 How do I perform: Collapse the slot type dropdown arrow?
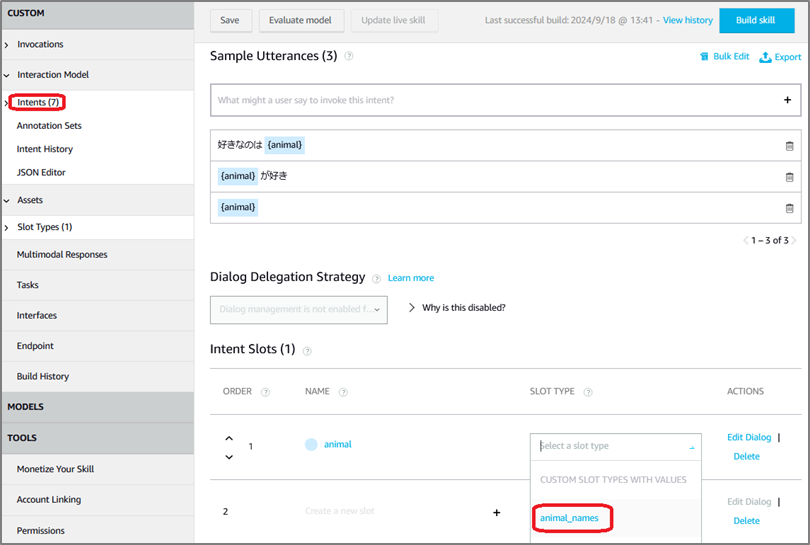[x=692, y=447]
